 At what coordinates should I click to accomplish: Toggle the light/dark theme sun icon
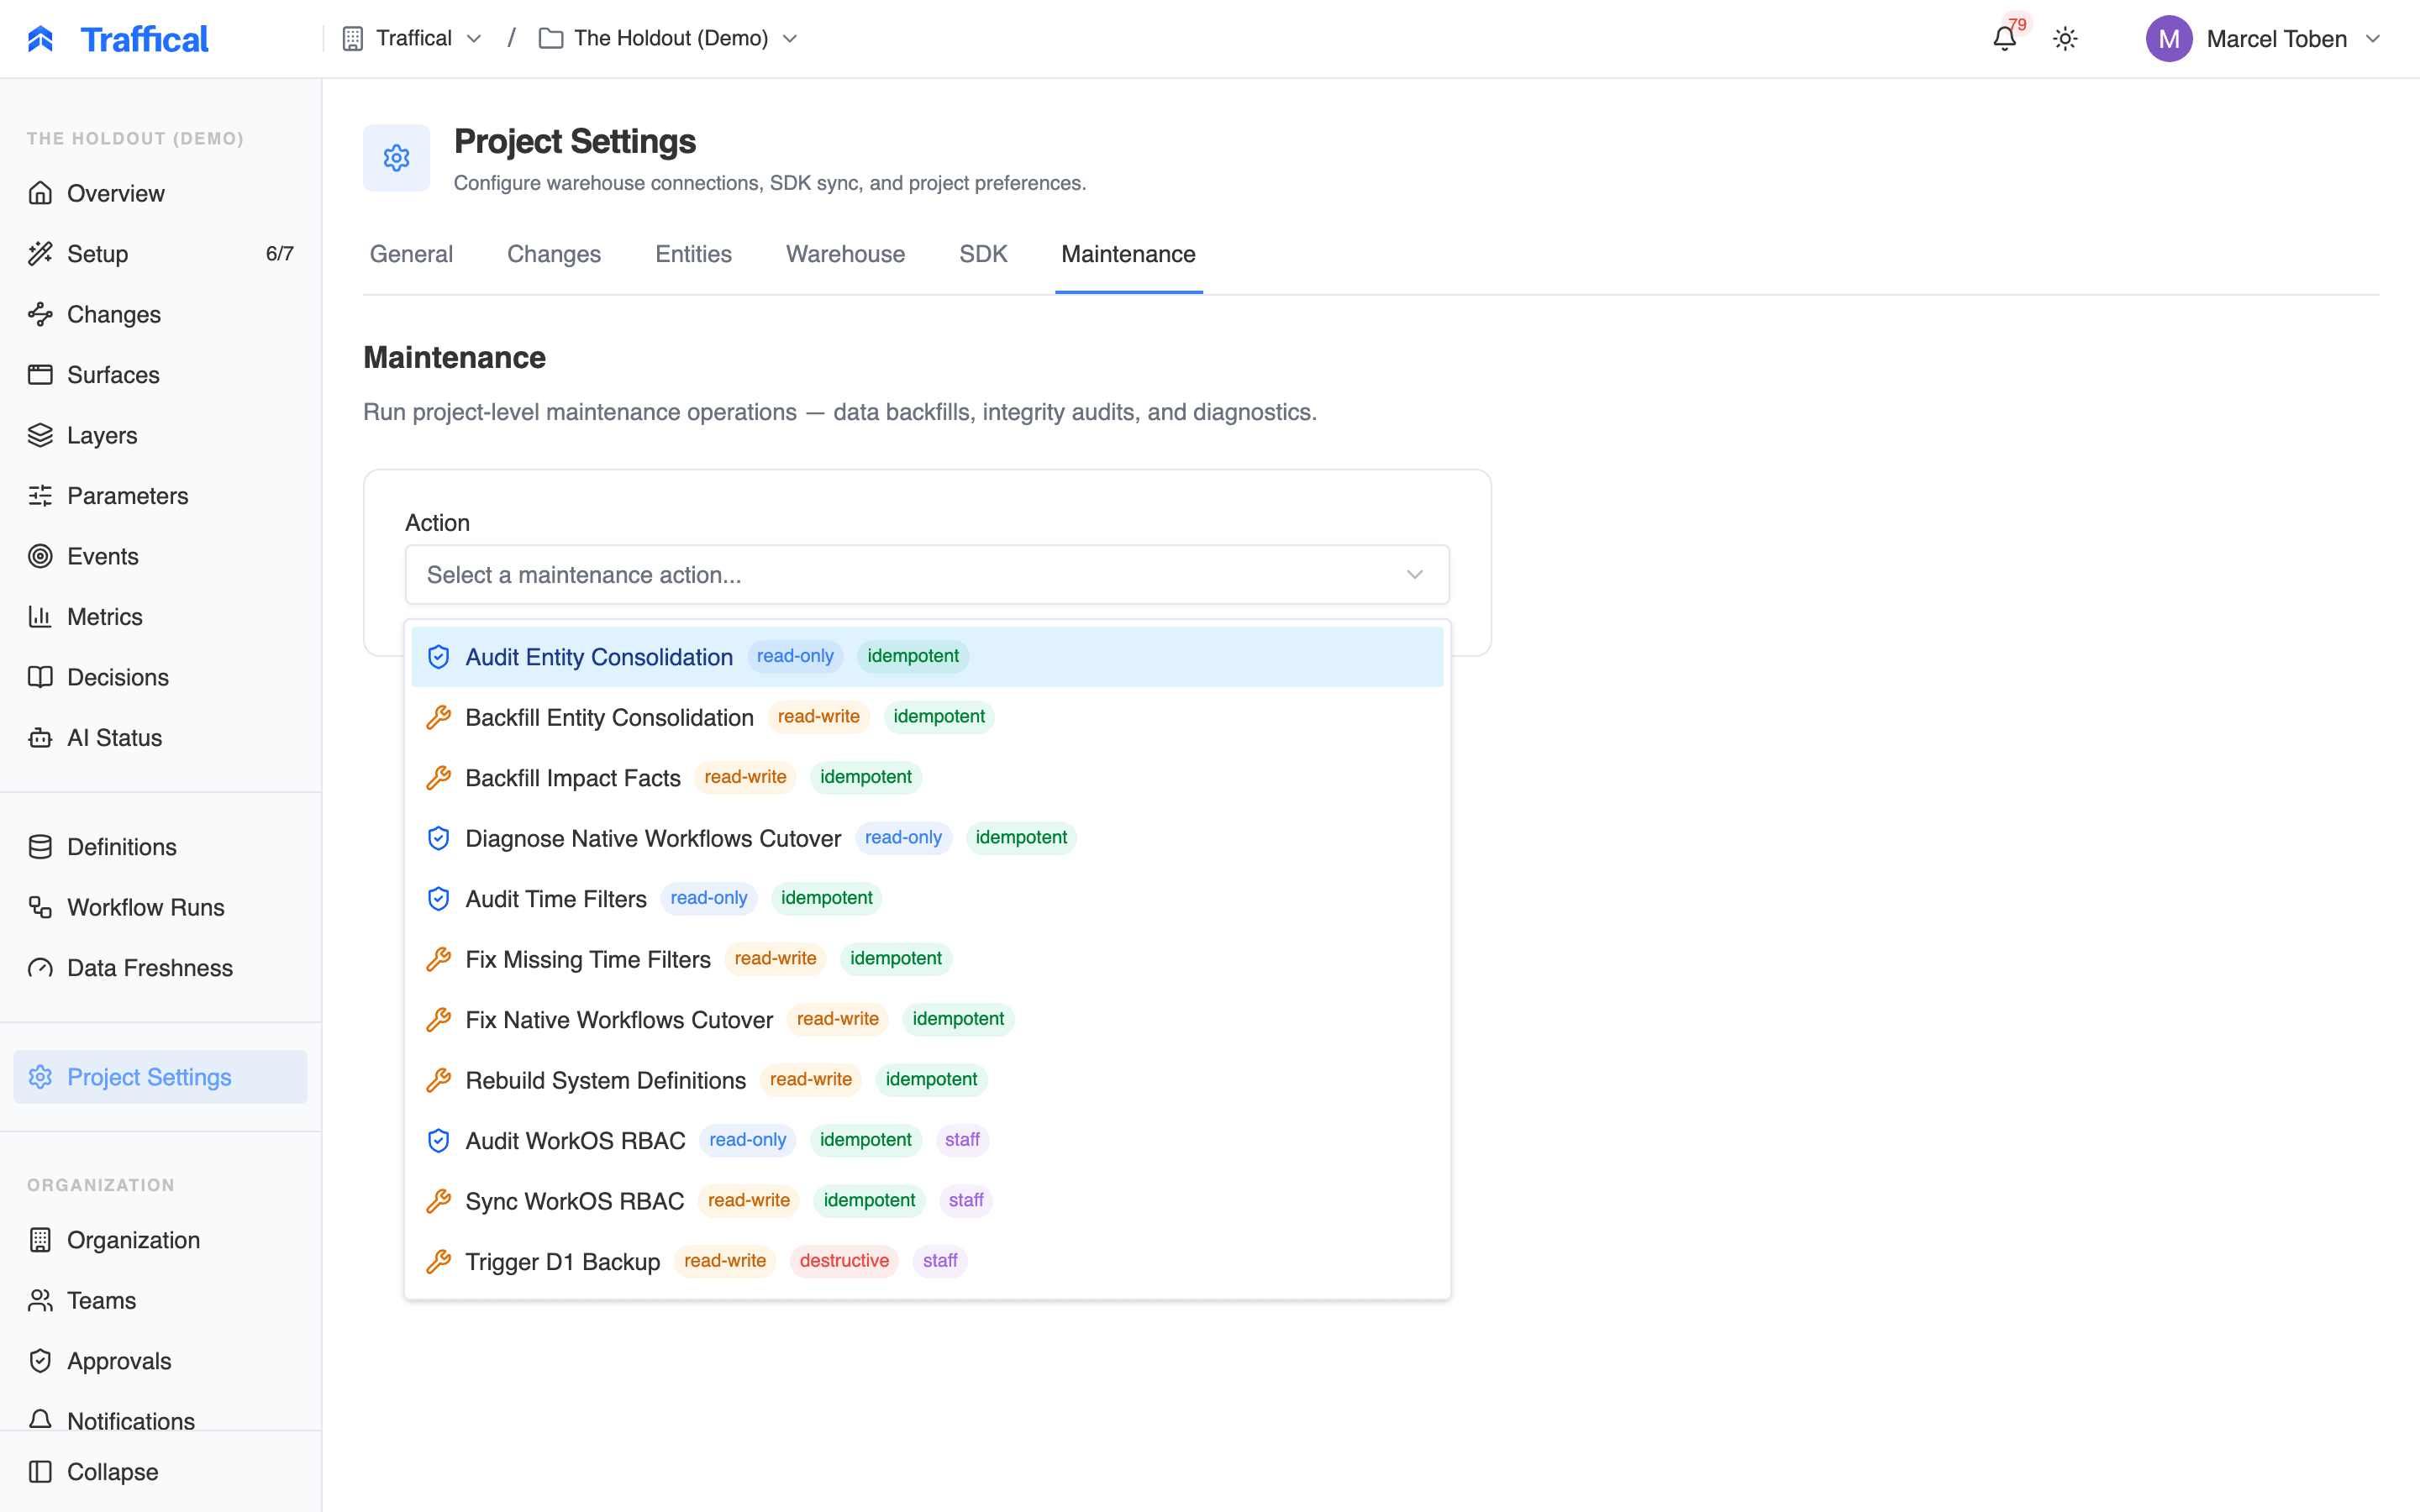pos(2065,39)
